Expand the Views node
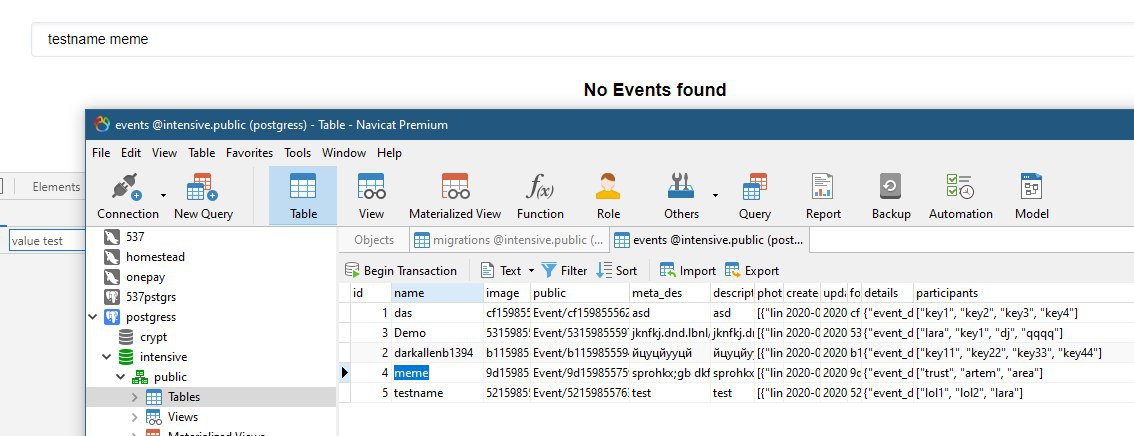1134x436 pixels. (134, 416)
